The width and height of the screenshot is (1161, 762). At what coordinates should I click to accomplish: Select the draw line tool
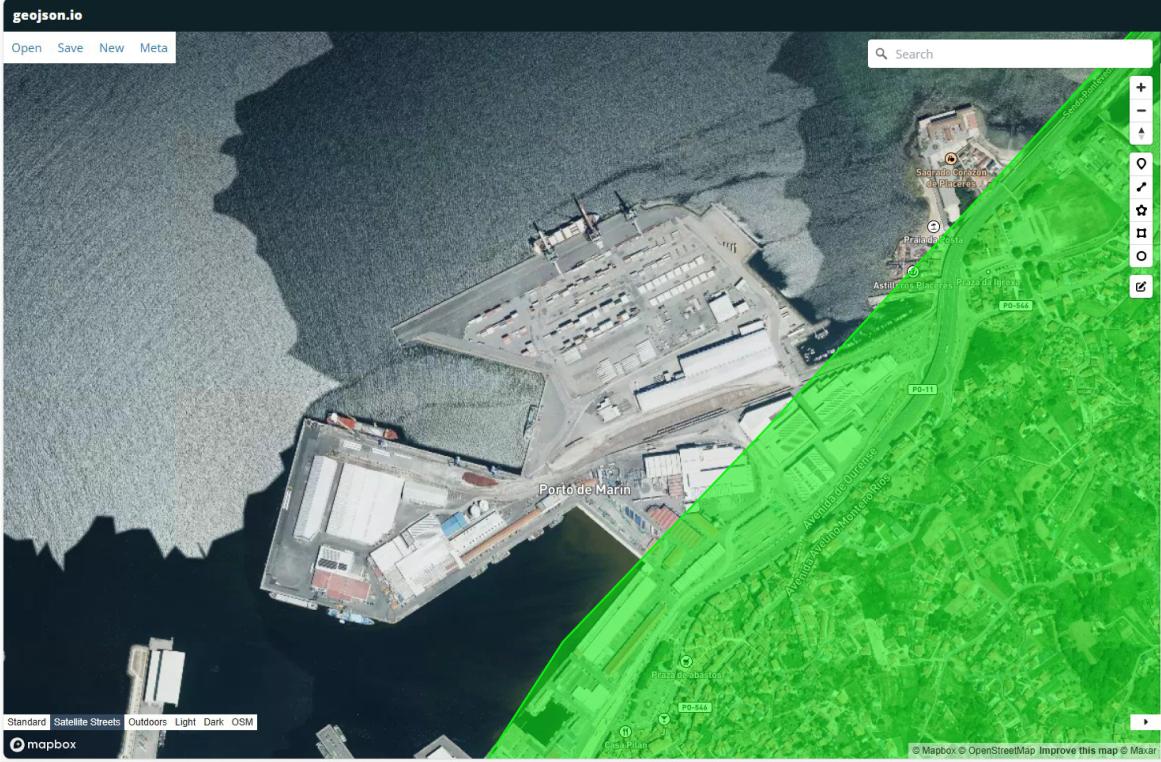[x=1140, y=187]
